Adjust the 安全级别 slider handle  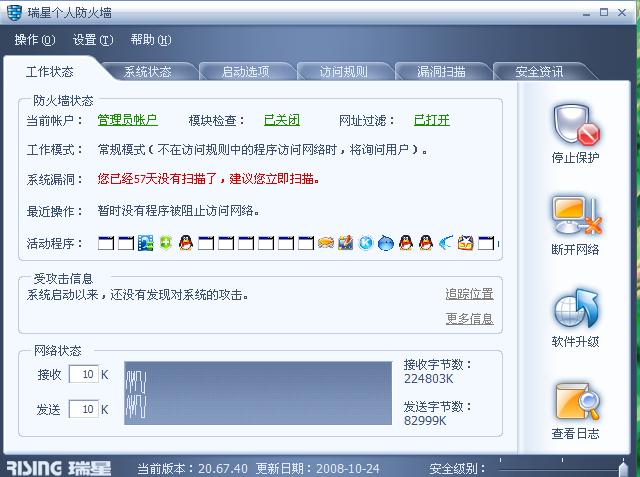click(x=623, y=468)
